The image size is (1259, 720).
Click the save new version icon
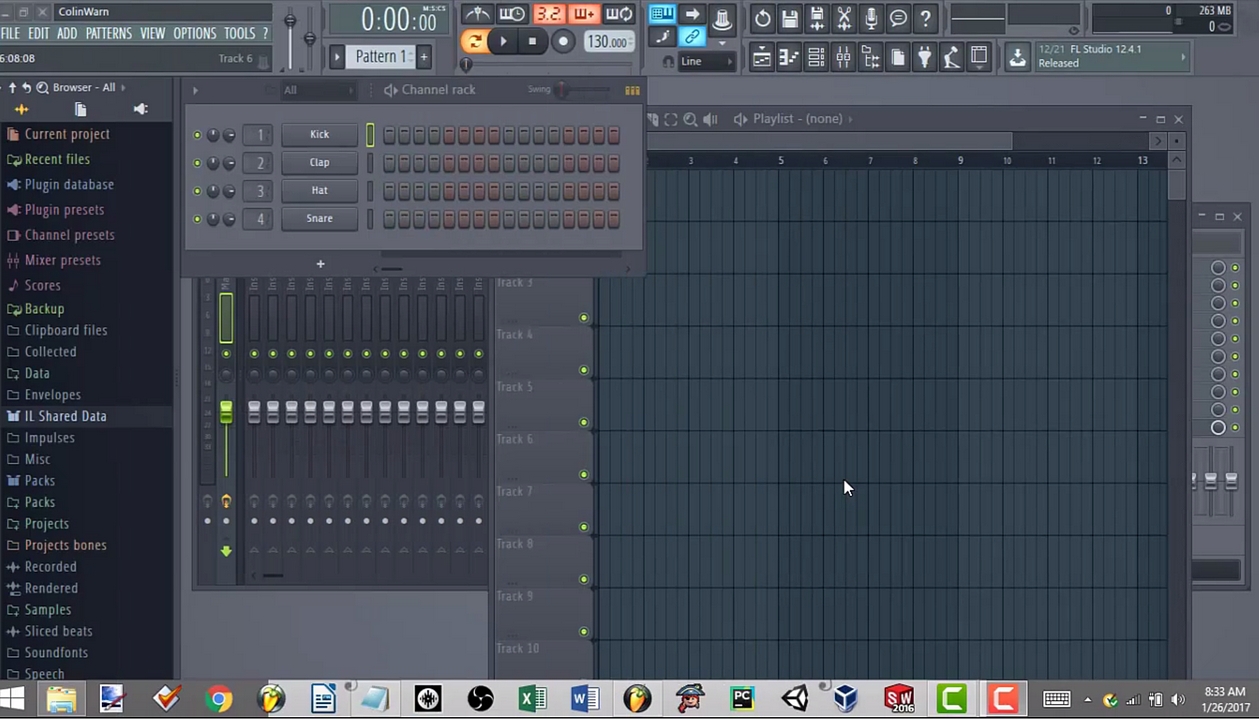817,18
